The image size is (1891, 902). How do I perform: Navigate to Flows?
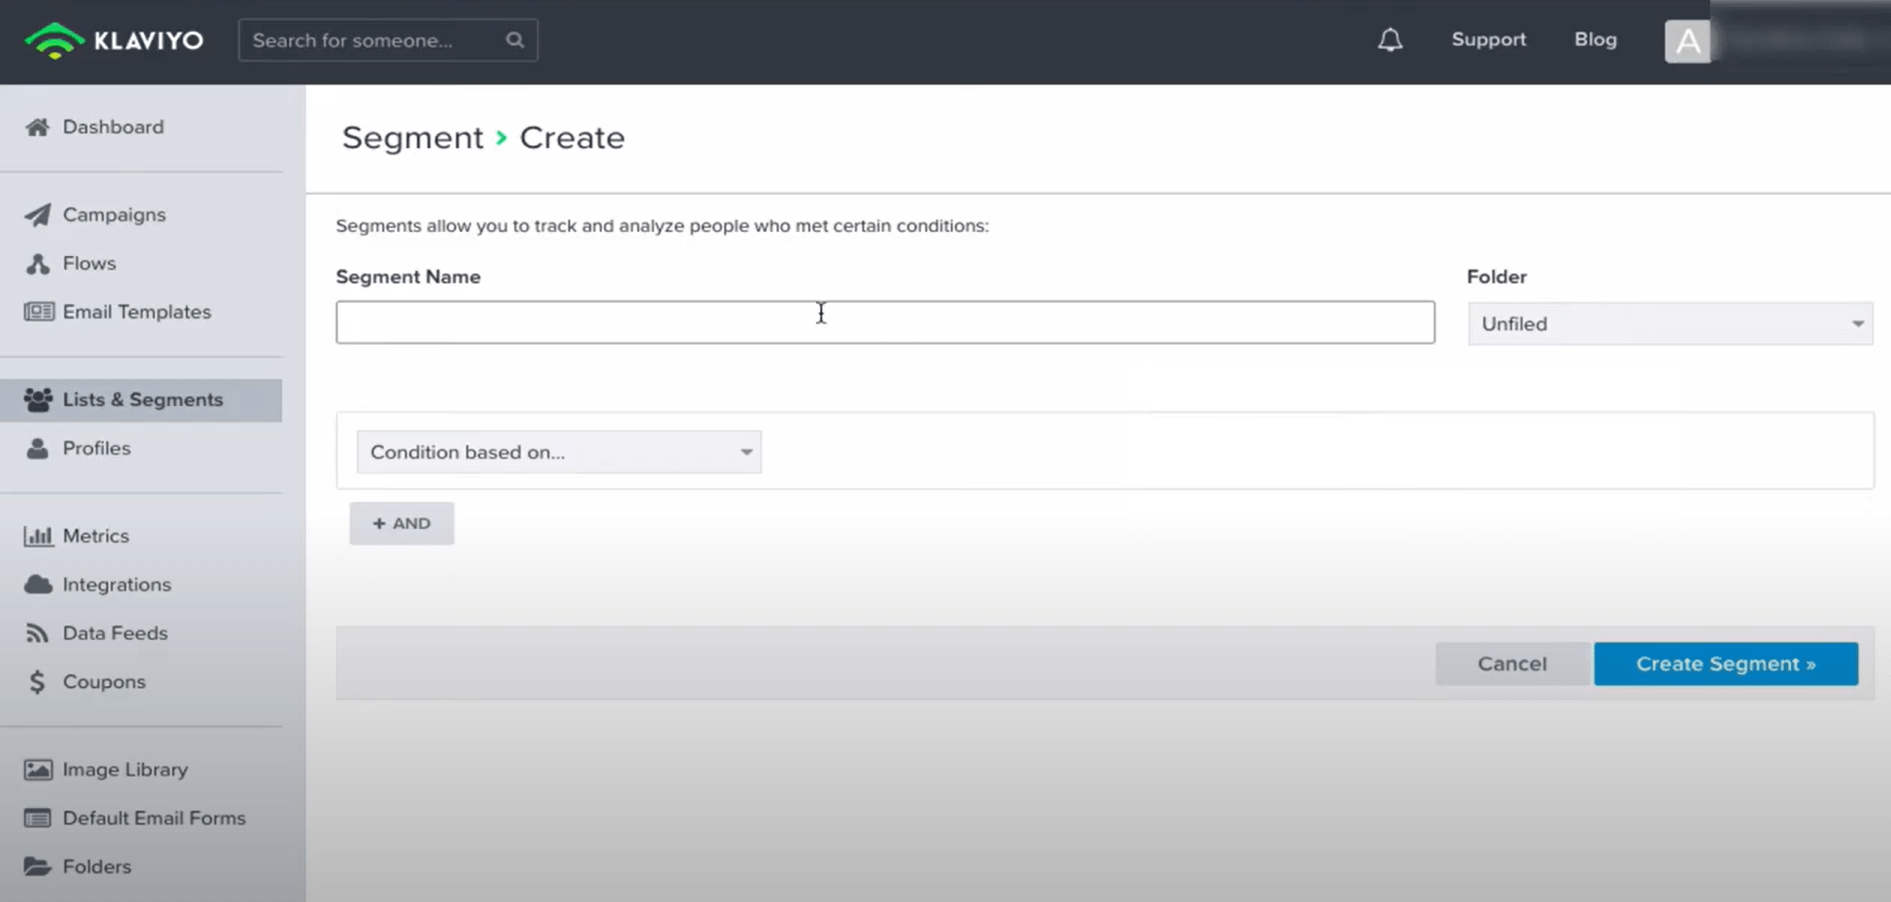[x=89, y=263]
